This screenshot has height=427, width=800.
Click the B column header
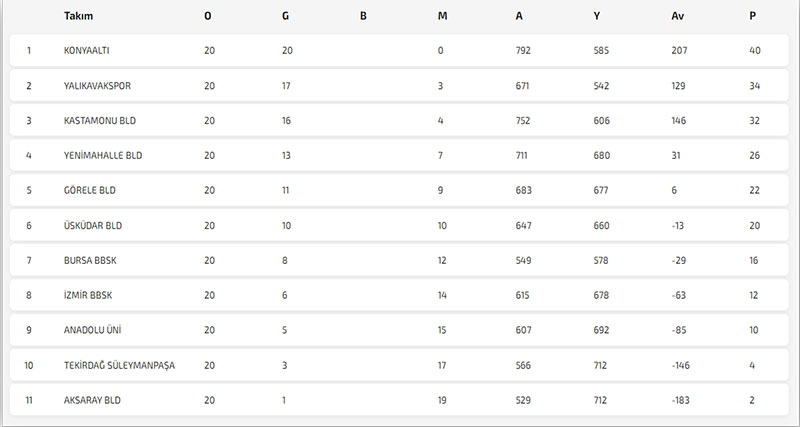pyautogui.click(x=363, y=16)
